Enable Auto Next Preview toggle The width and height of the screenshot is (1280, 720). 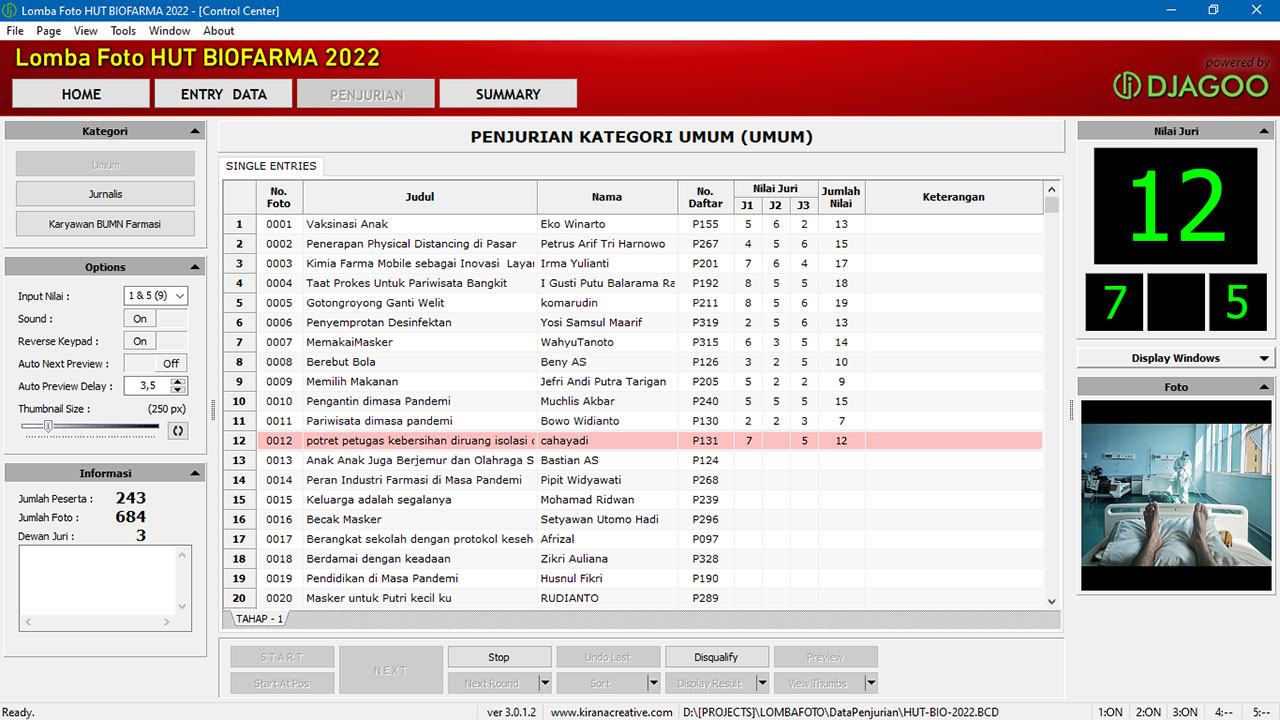(x=155, y=364)
